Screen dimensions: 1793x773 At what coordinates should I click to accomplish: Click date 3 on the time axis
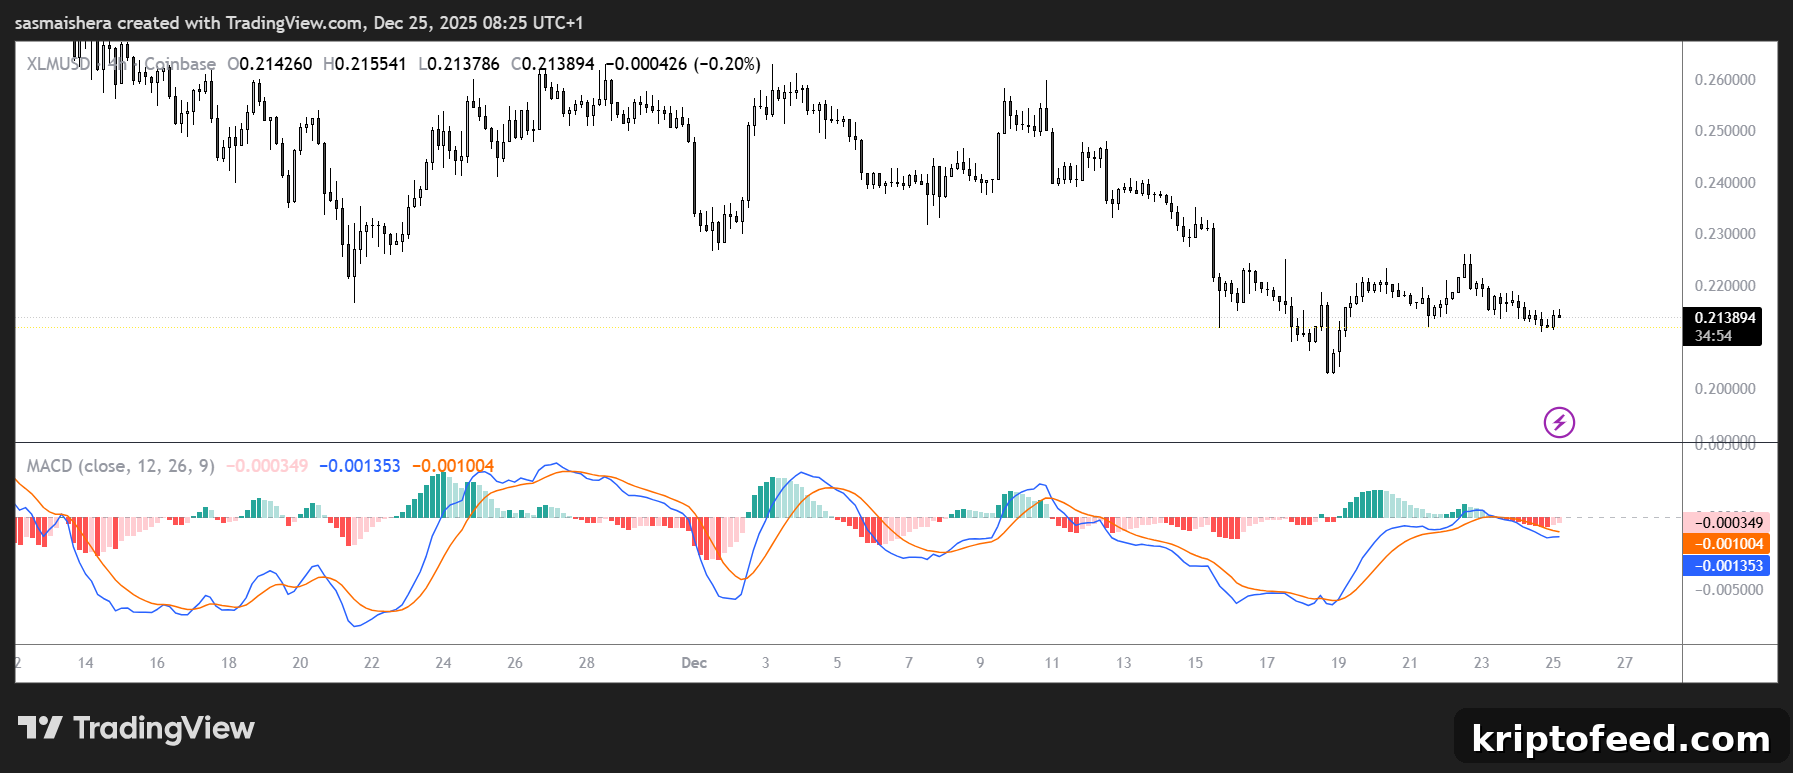pos(766,663)
